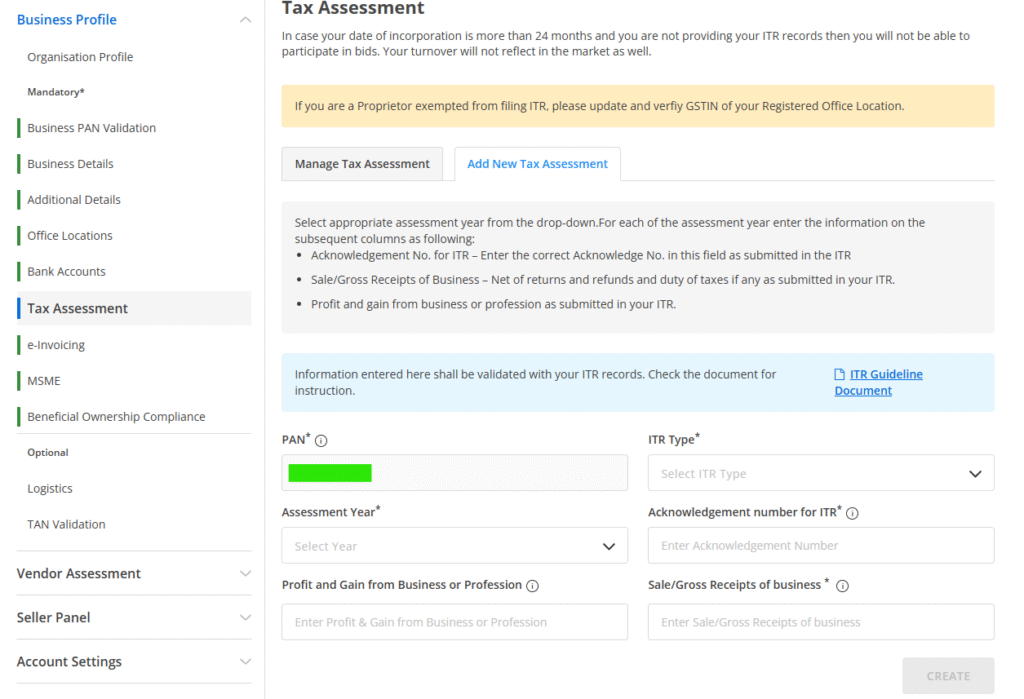The width and height of the screenshot is (1024, 699).
Task: Click the info icon next to PAN
Action: point(321,440)
